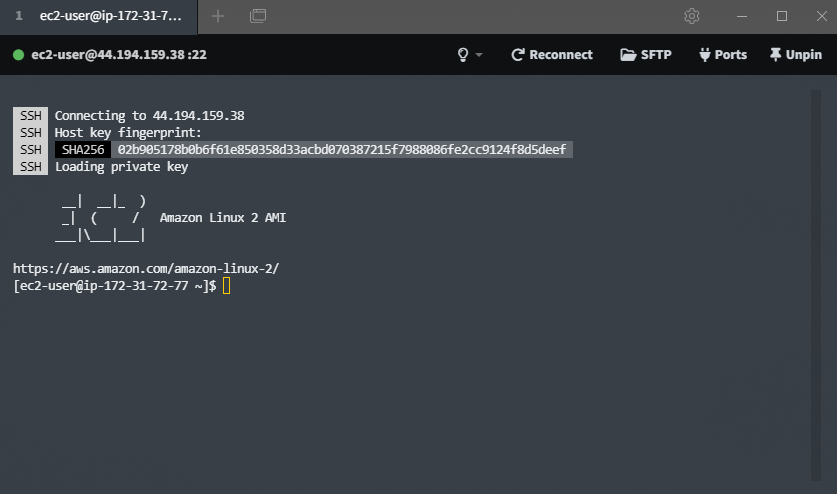
Task: Open Settings via the gear icon
Action: tap(691, 16)
